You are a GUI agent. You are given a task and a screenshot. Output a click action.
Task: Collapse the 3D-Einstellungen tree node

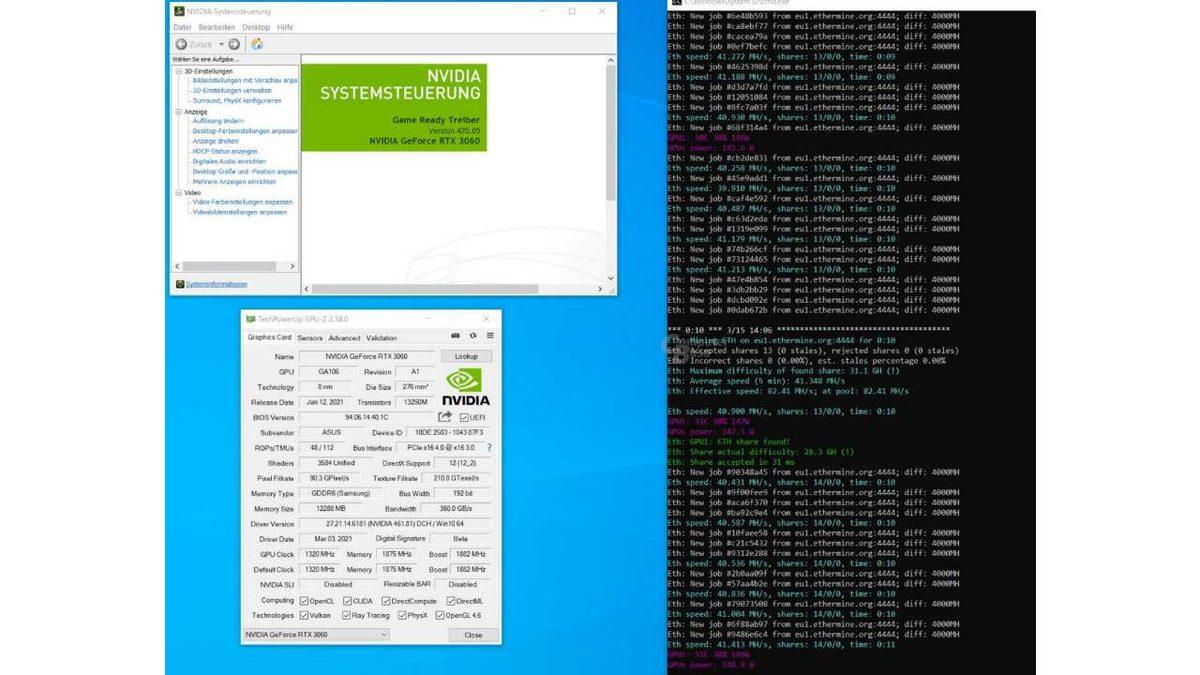(x=178, y=71)
